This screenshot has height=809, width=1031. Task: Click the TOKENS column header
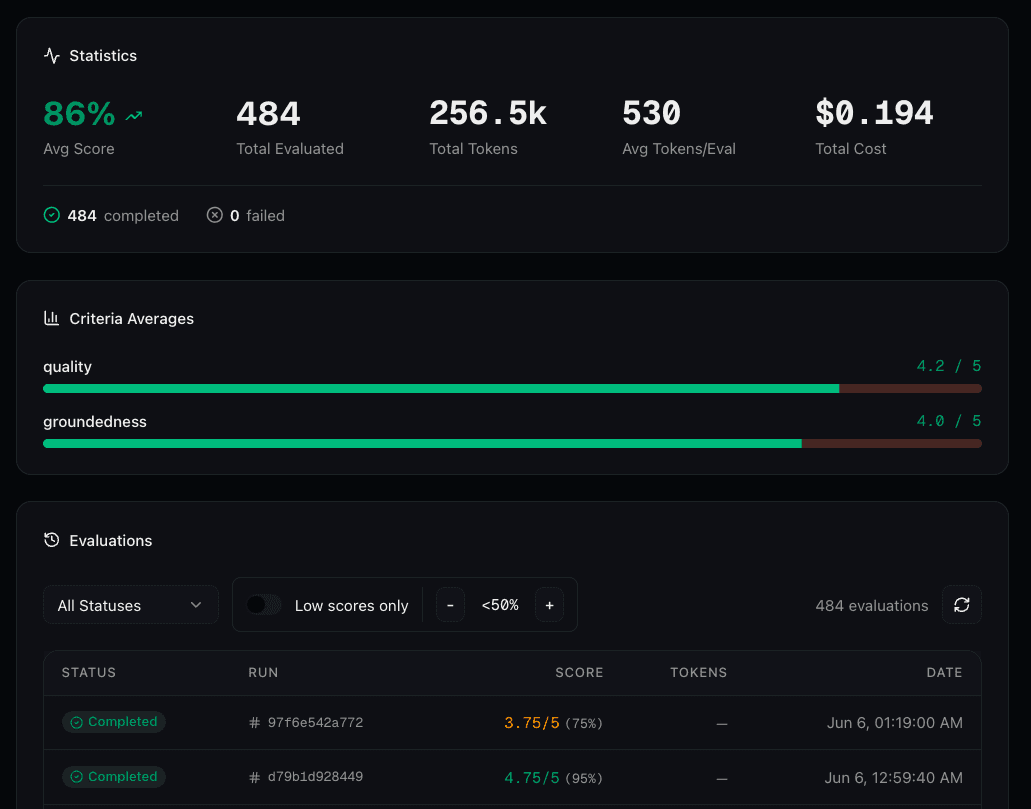click(698, 672)
